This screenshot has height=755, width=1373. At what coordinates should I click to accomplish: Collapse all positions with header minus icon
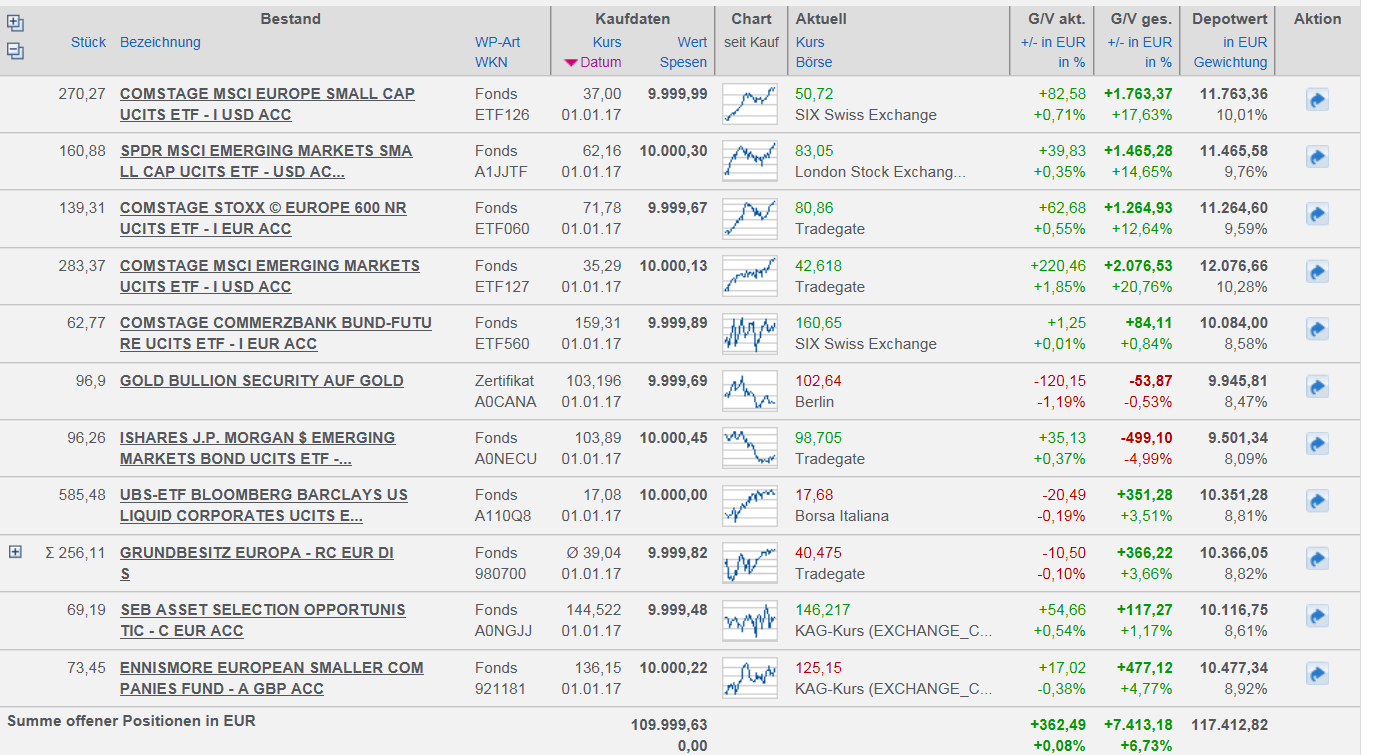coord(15,51)
